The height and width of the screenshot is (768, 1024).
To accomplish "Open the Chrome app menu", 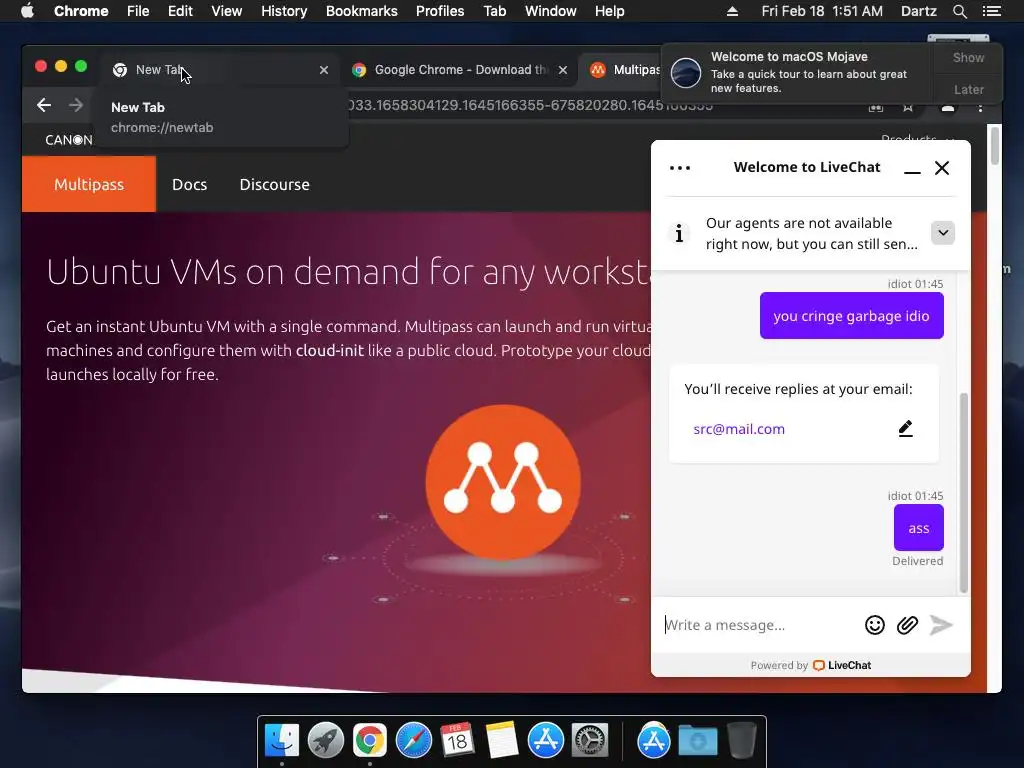I will (81, 11).
